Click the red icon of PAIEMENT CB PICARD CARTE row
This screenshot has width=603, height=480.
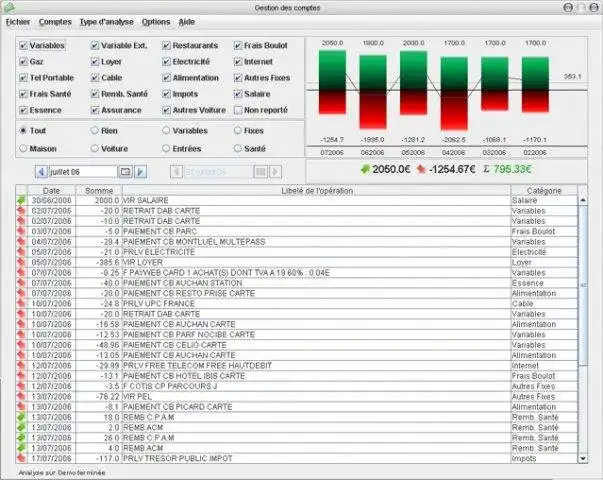[21, 407]
